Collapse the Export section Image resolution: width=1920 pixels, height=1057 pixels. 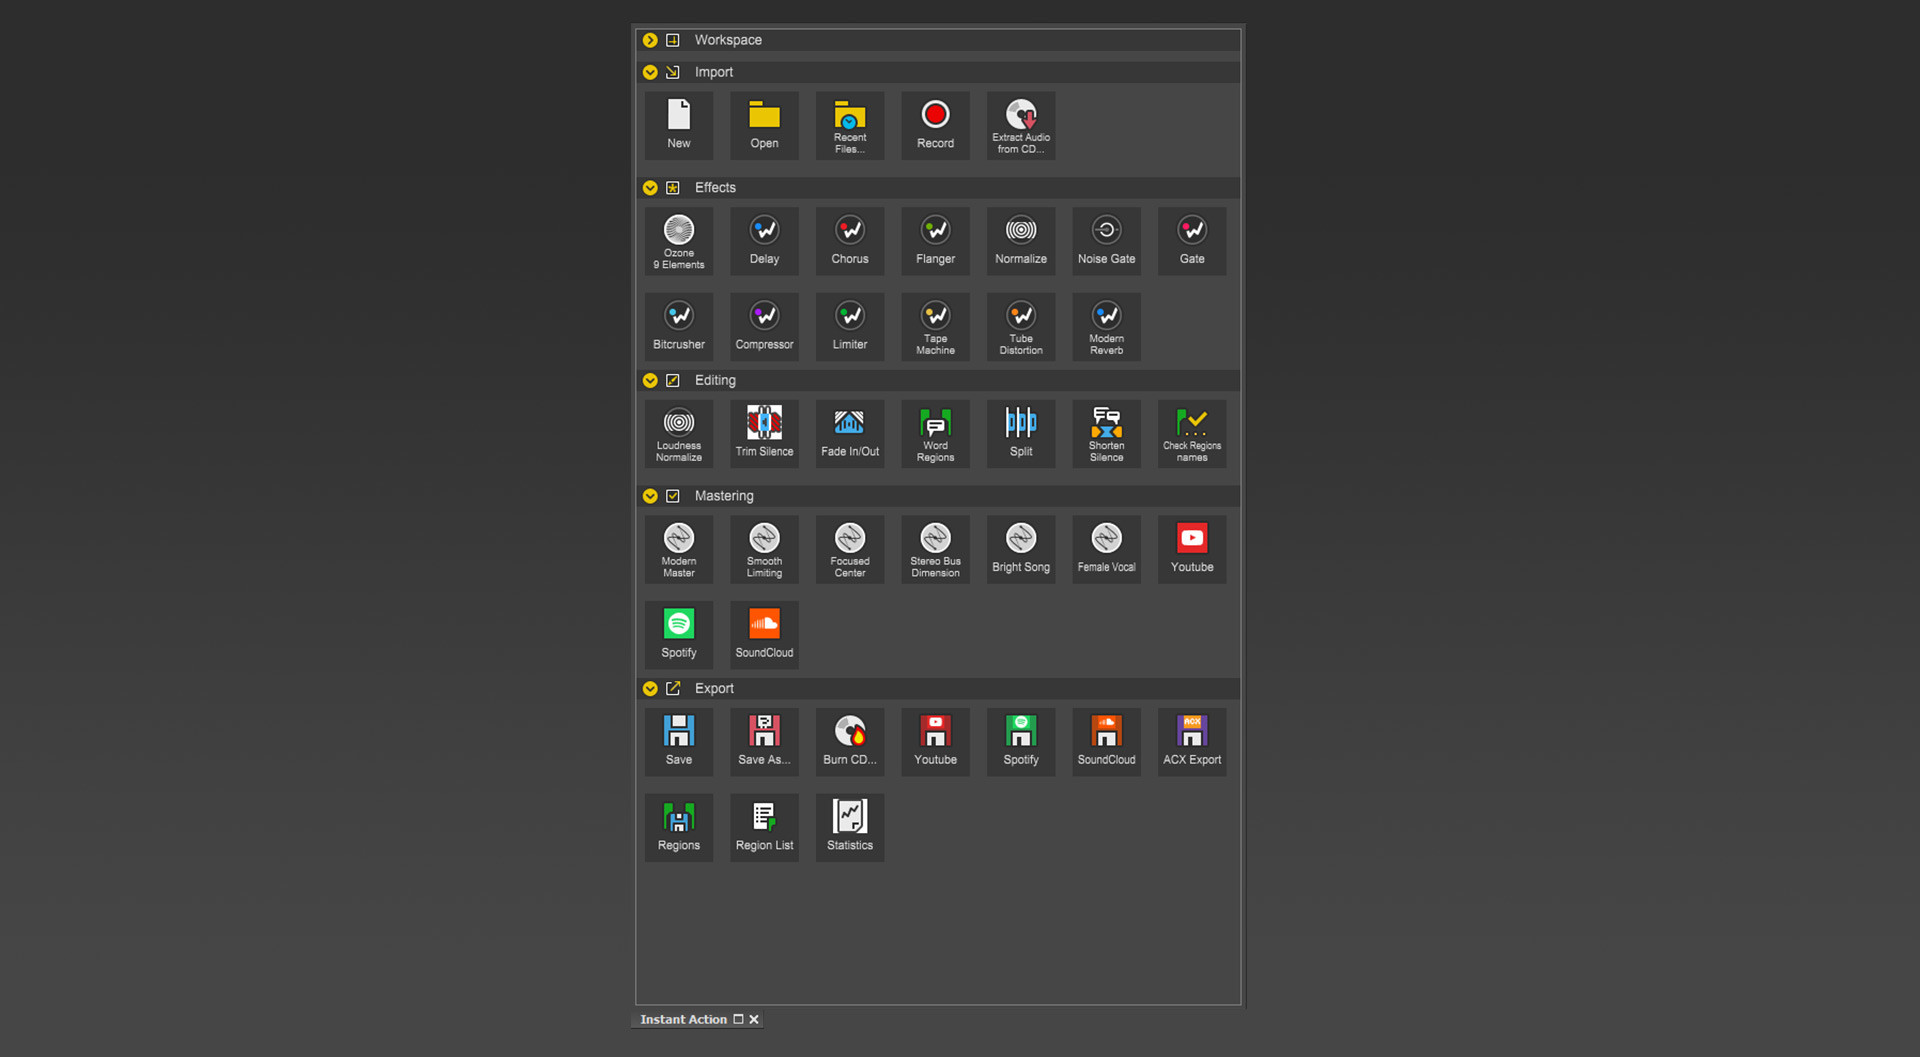[650, 688]
